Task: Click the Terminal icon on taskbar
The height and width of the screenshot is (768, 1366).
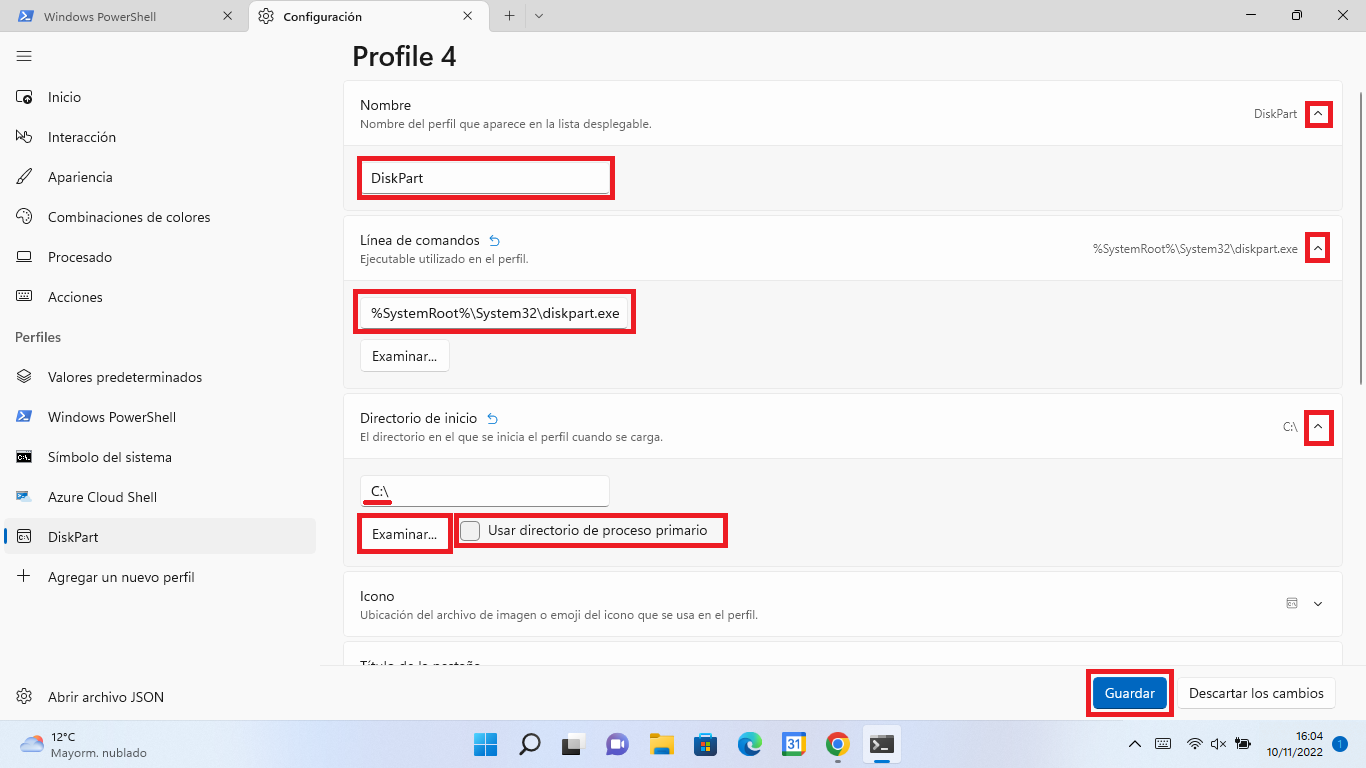Action: [x=882, y=744]
